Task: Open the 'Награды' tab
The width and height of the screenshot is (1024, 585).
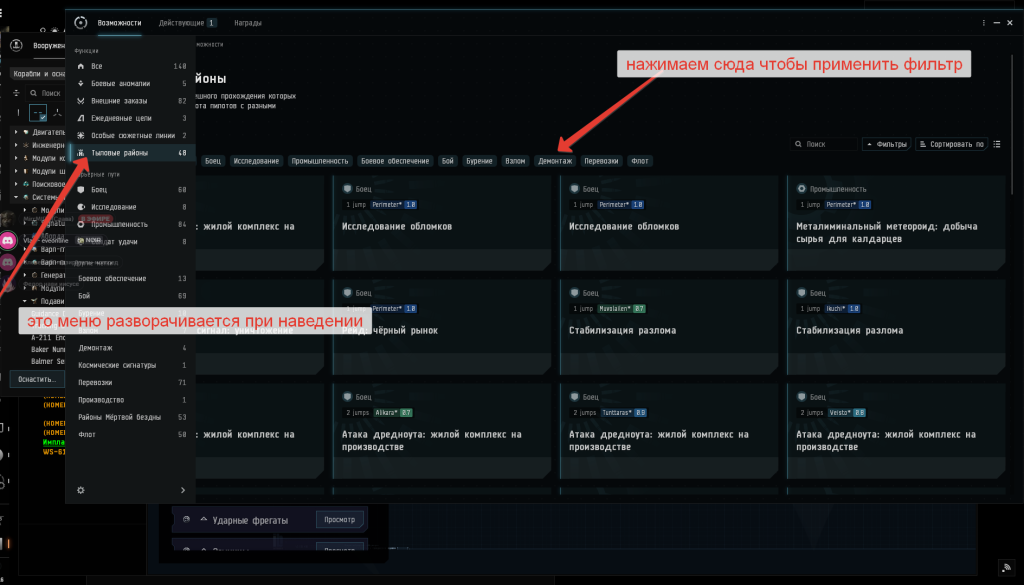Action: tap(248, 22)
